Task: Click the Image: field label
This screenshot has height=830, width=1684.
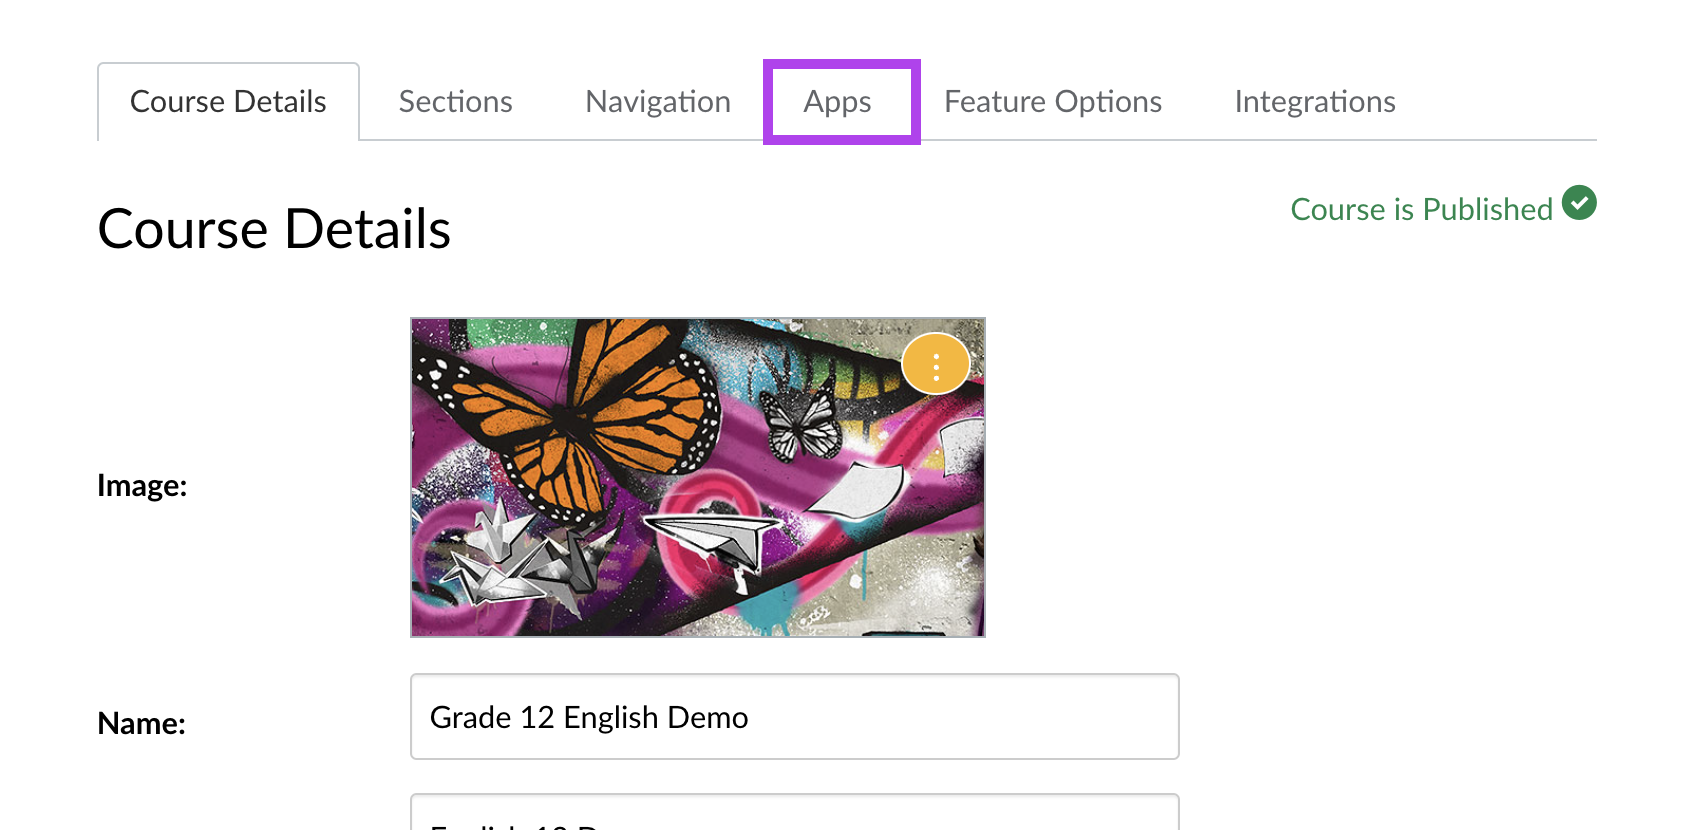Action: [142, 485]
